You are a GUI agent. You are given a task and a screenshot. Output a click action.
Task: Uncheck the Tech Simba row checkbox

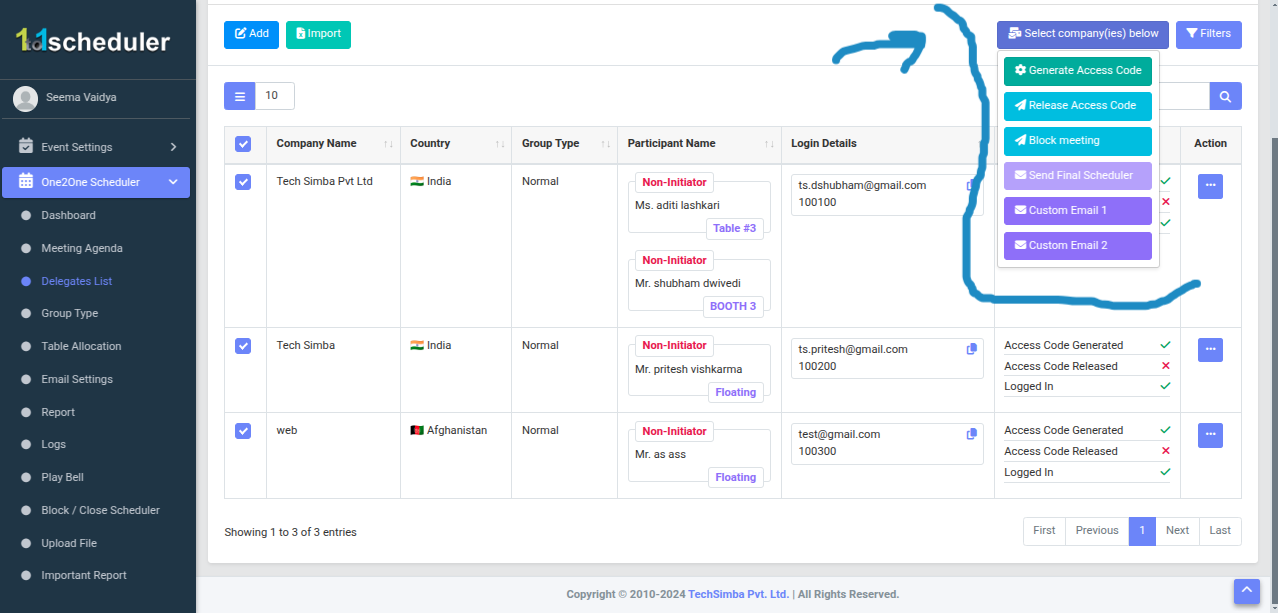pyautogui.click(x=243, y=345)
